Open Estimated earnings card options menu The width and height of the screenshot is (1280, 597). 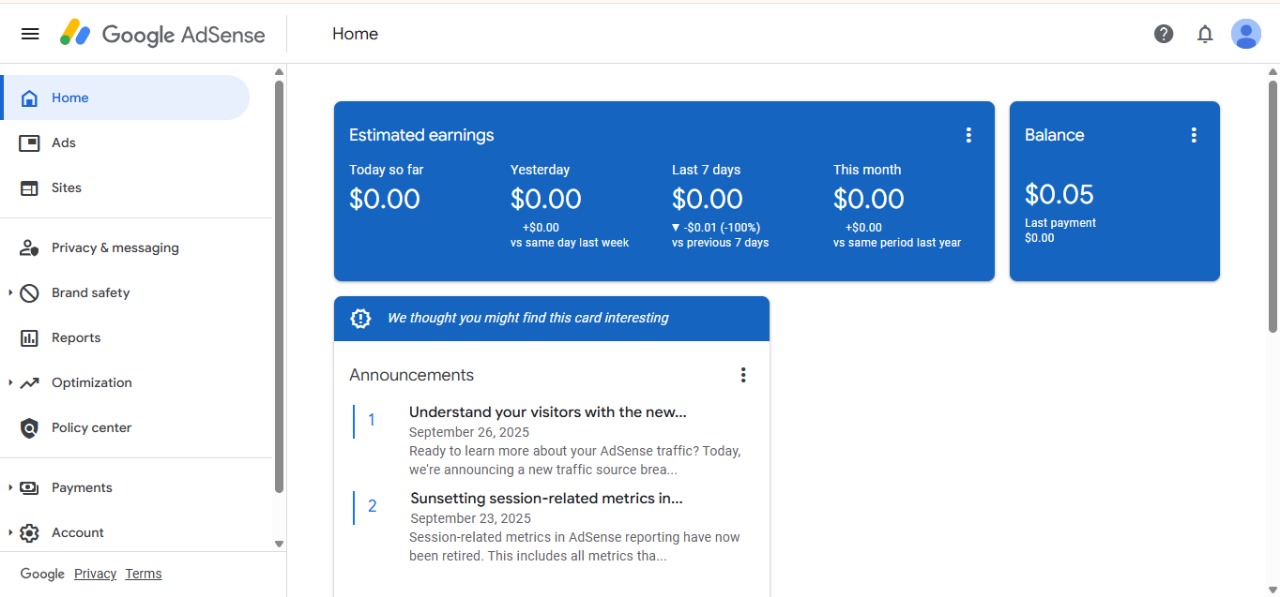tap(968, 135)
